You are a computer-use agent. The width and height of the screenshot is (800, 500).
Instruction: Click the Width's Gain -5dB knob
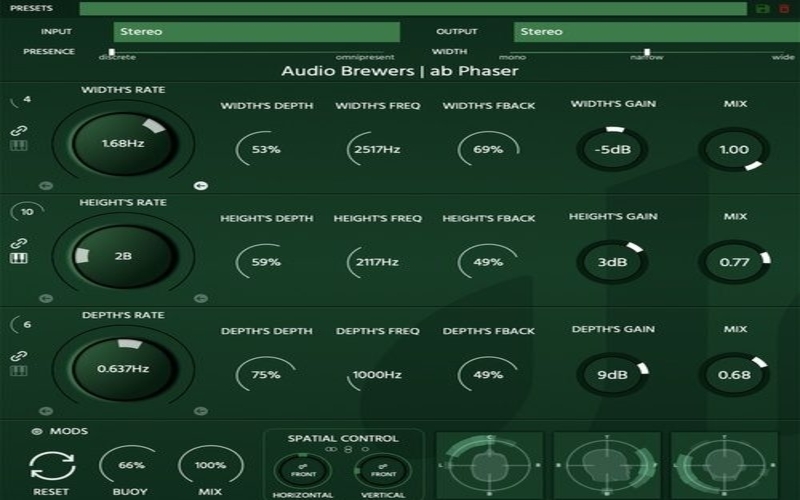(x=612, y=149)
